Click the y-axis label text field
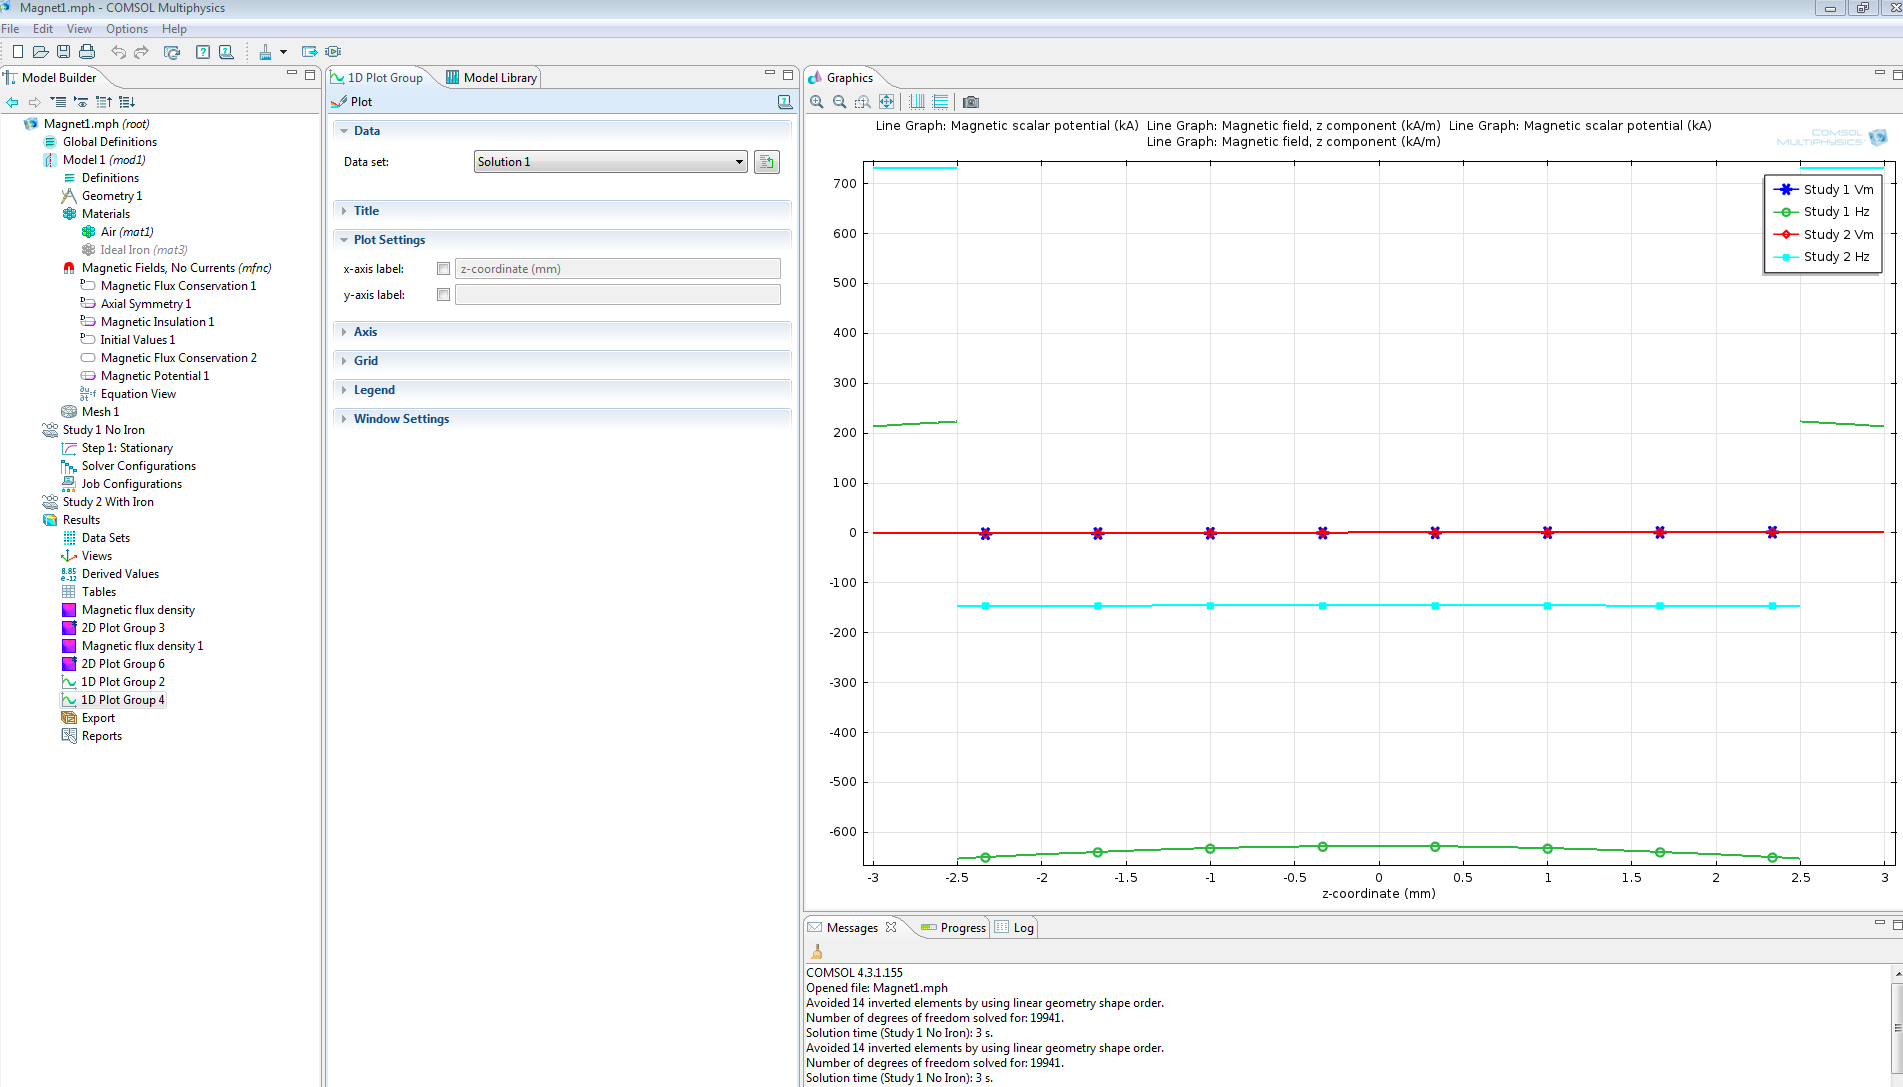Image resolution: width=1903 pixels, height=1087 pixels. pos(617,295)
